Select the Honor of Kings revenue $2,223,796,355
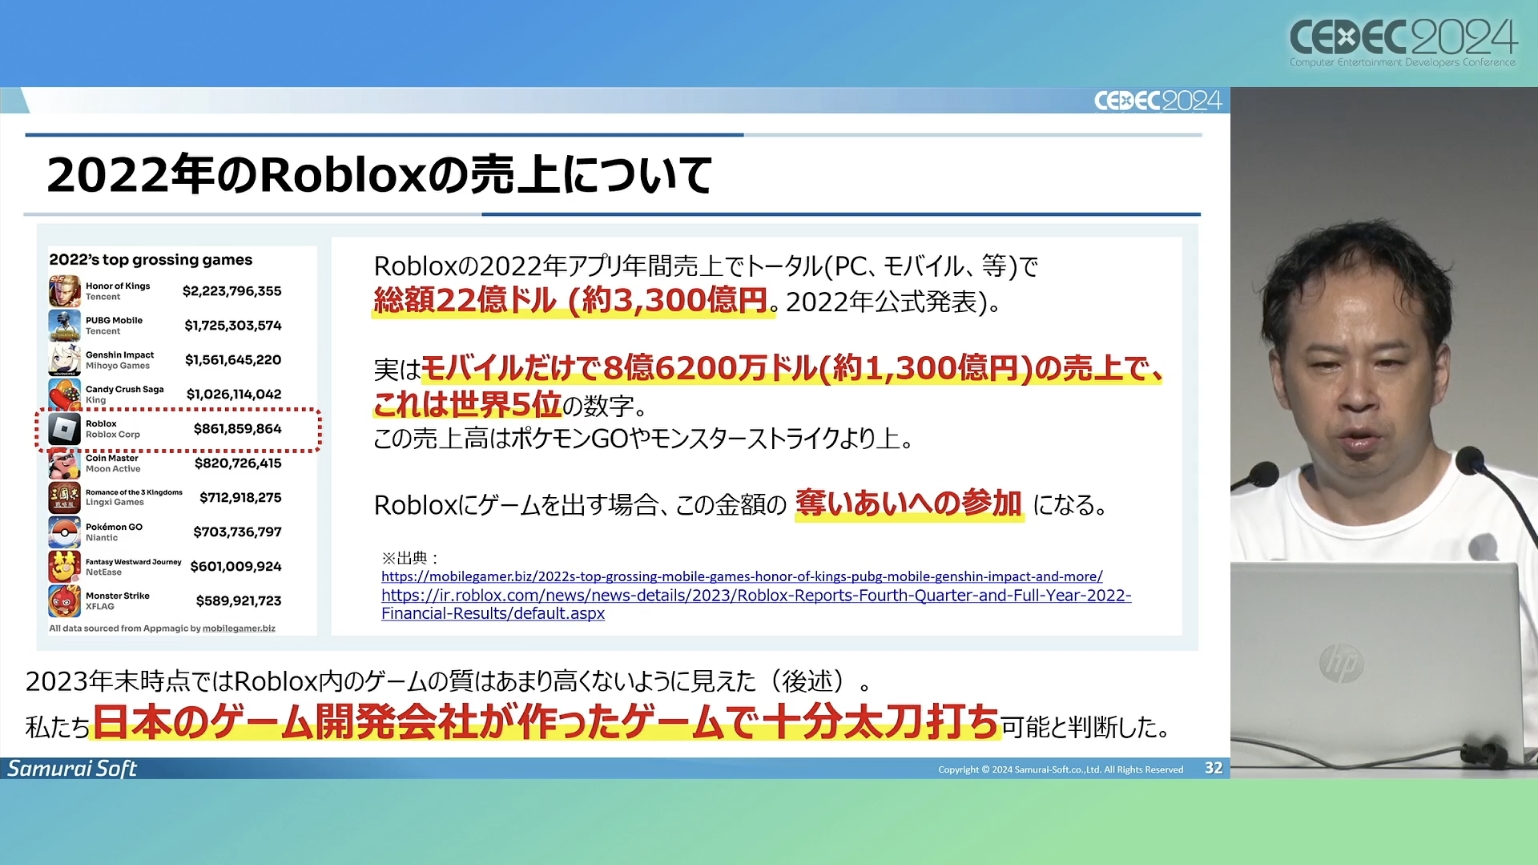 232,291
